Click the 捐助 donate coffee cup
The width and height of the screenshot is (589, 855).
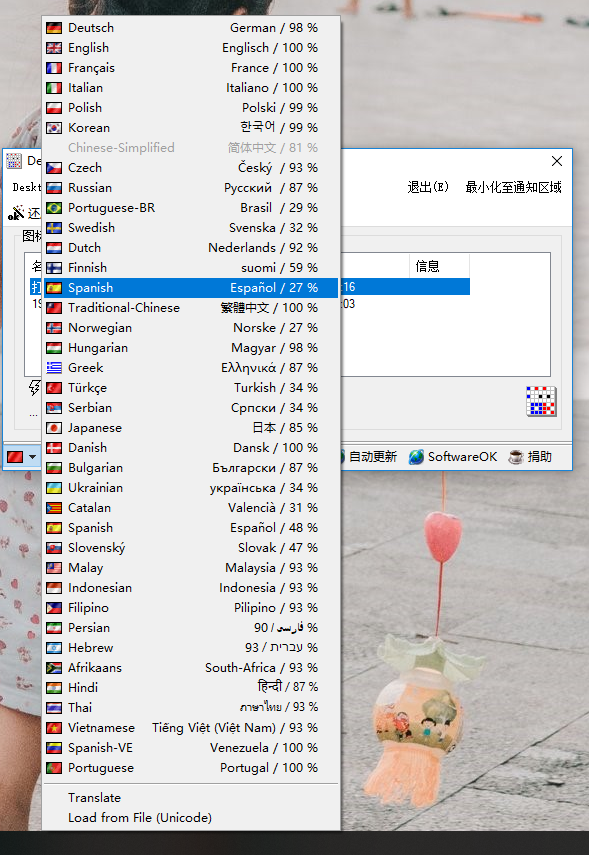click(x=531, y=457)
